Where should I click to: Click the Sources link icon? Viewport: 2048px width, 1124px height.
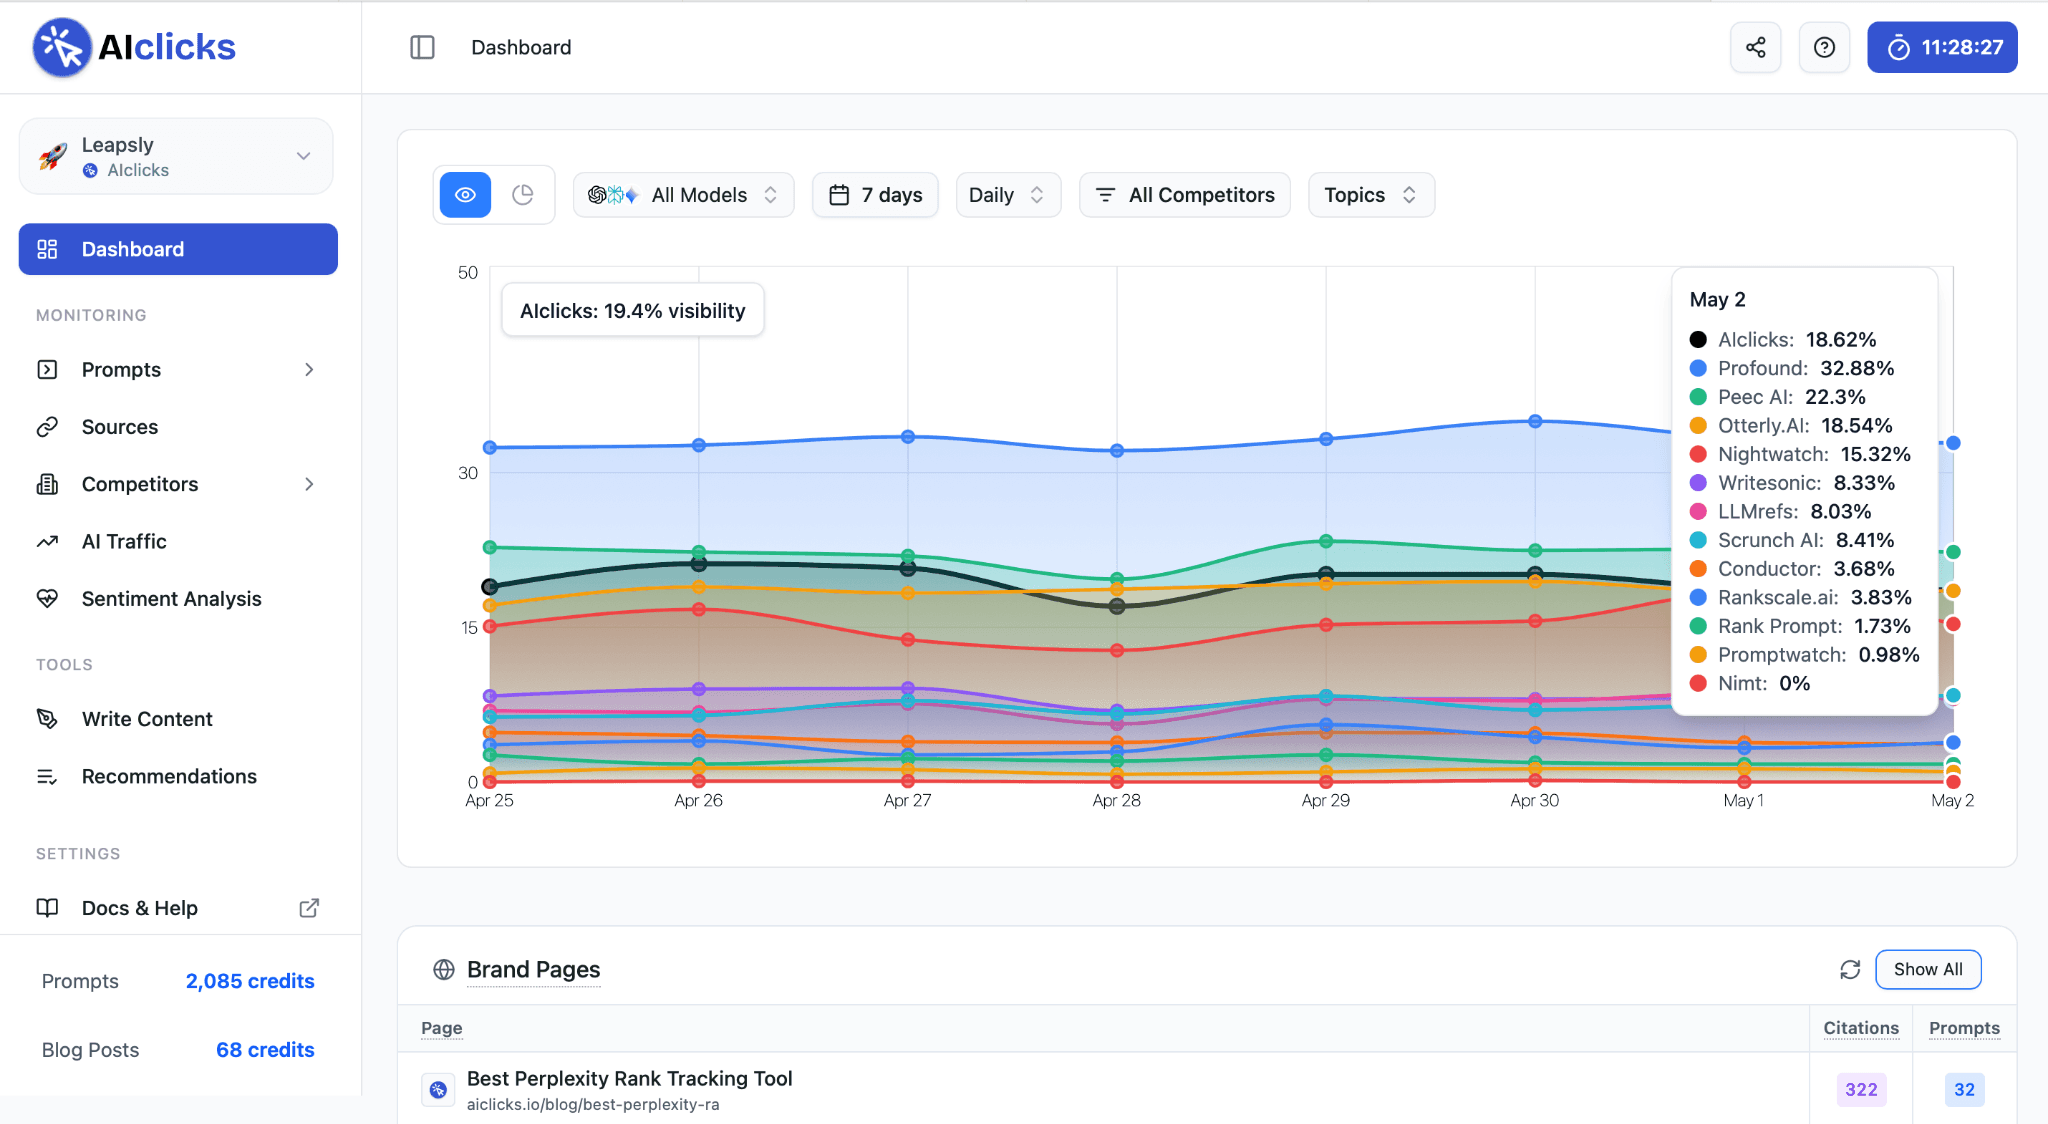tap(47, 427)
